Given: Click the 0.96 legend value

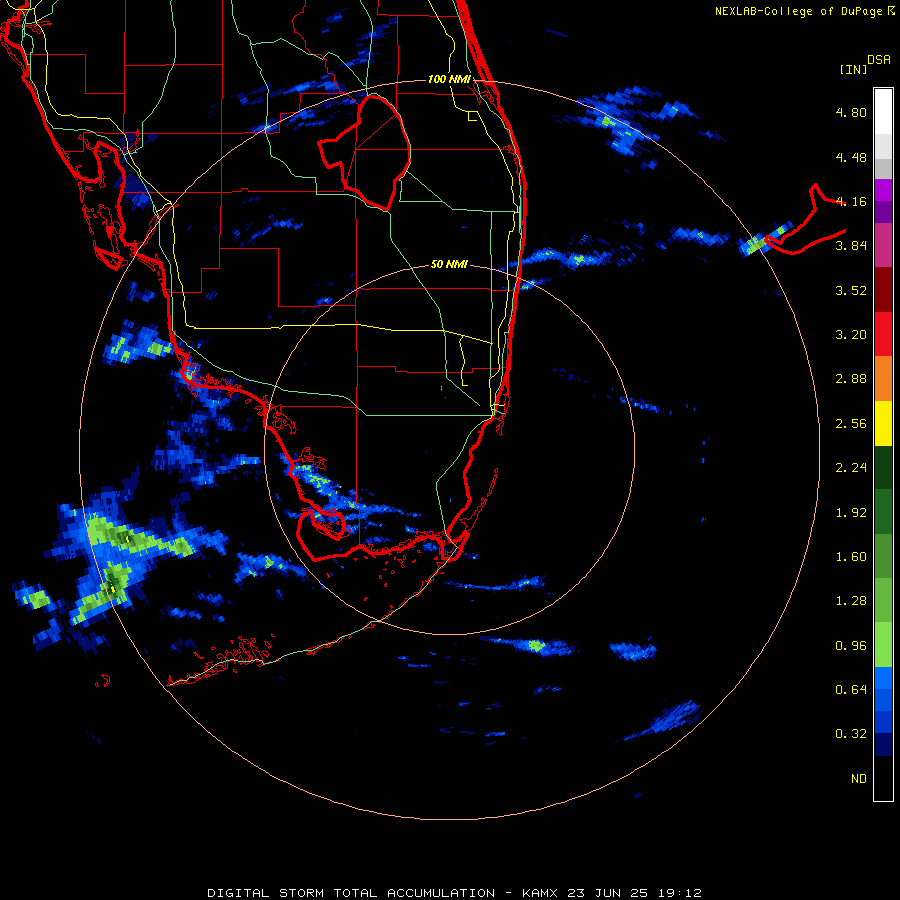Looking at the screenshot, I should coord(851,646).
